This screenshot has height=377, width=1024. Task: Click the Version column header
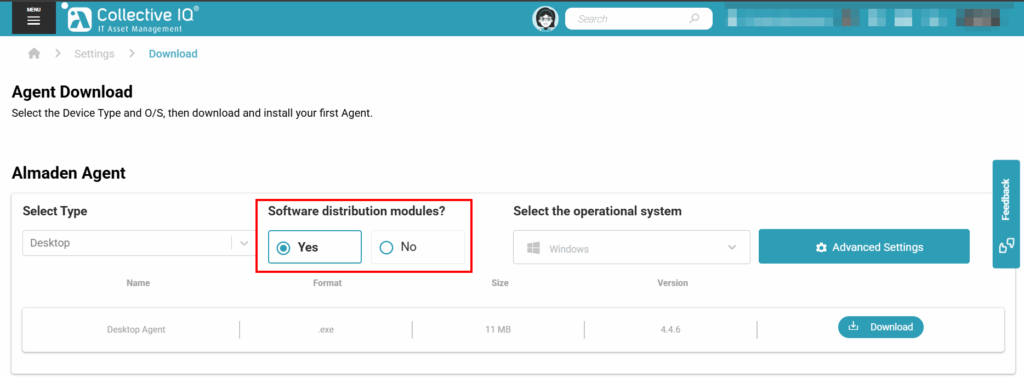pyautogui.click(x=673, y=283)
